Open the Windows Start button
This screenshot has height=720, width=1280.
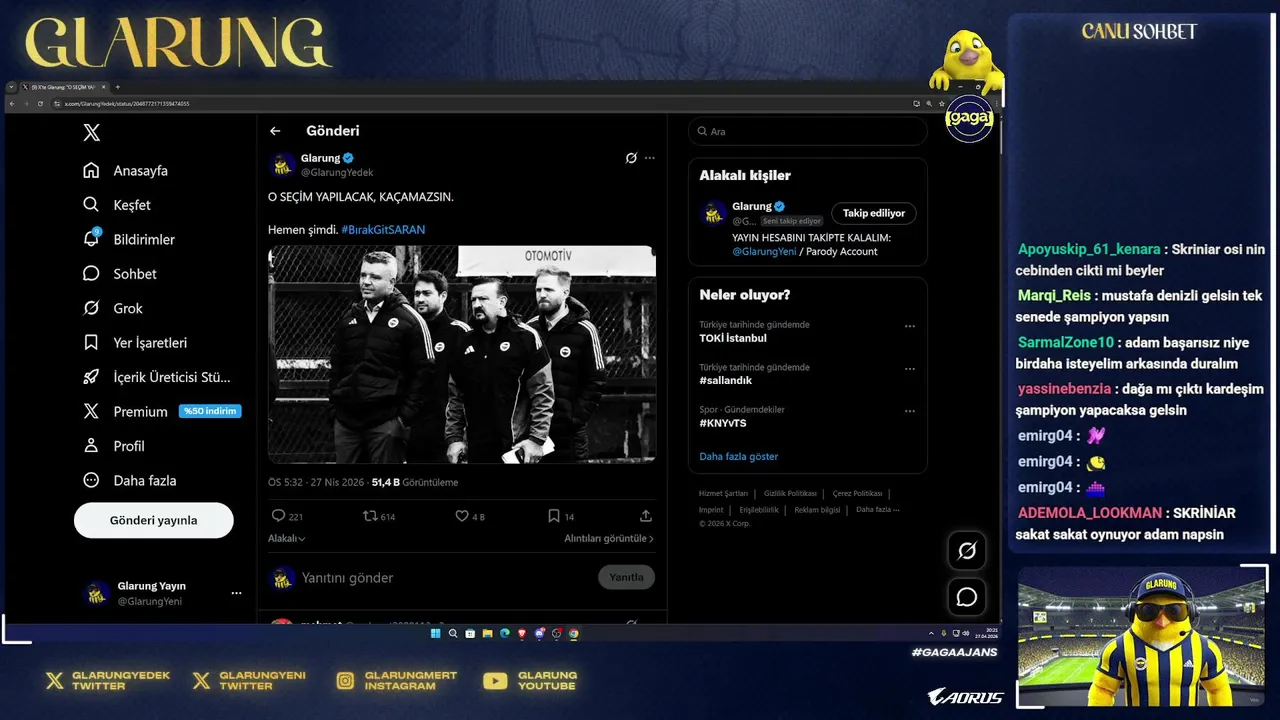tap(435, 633)
